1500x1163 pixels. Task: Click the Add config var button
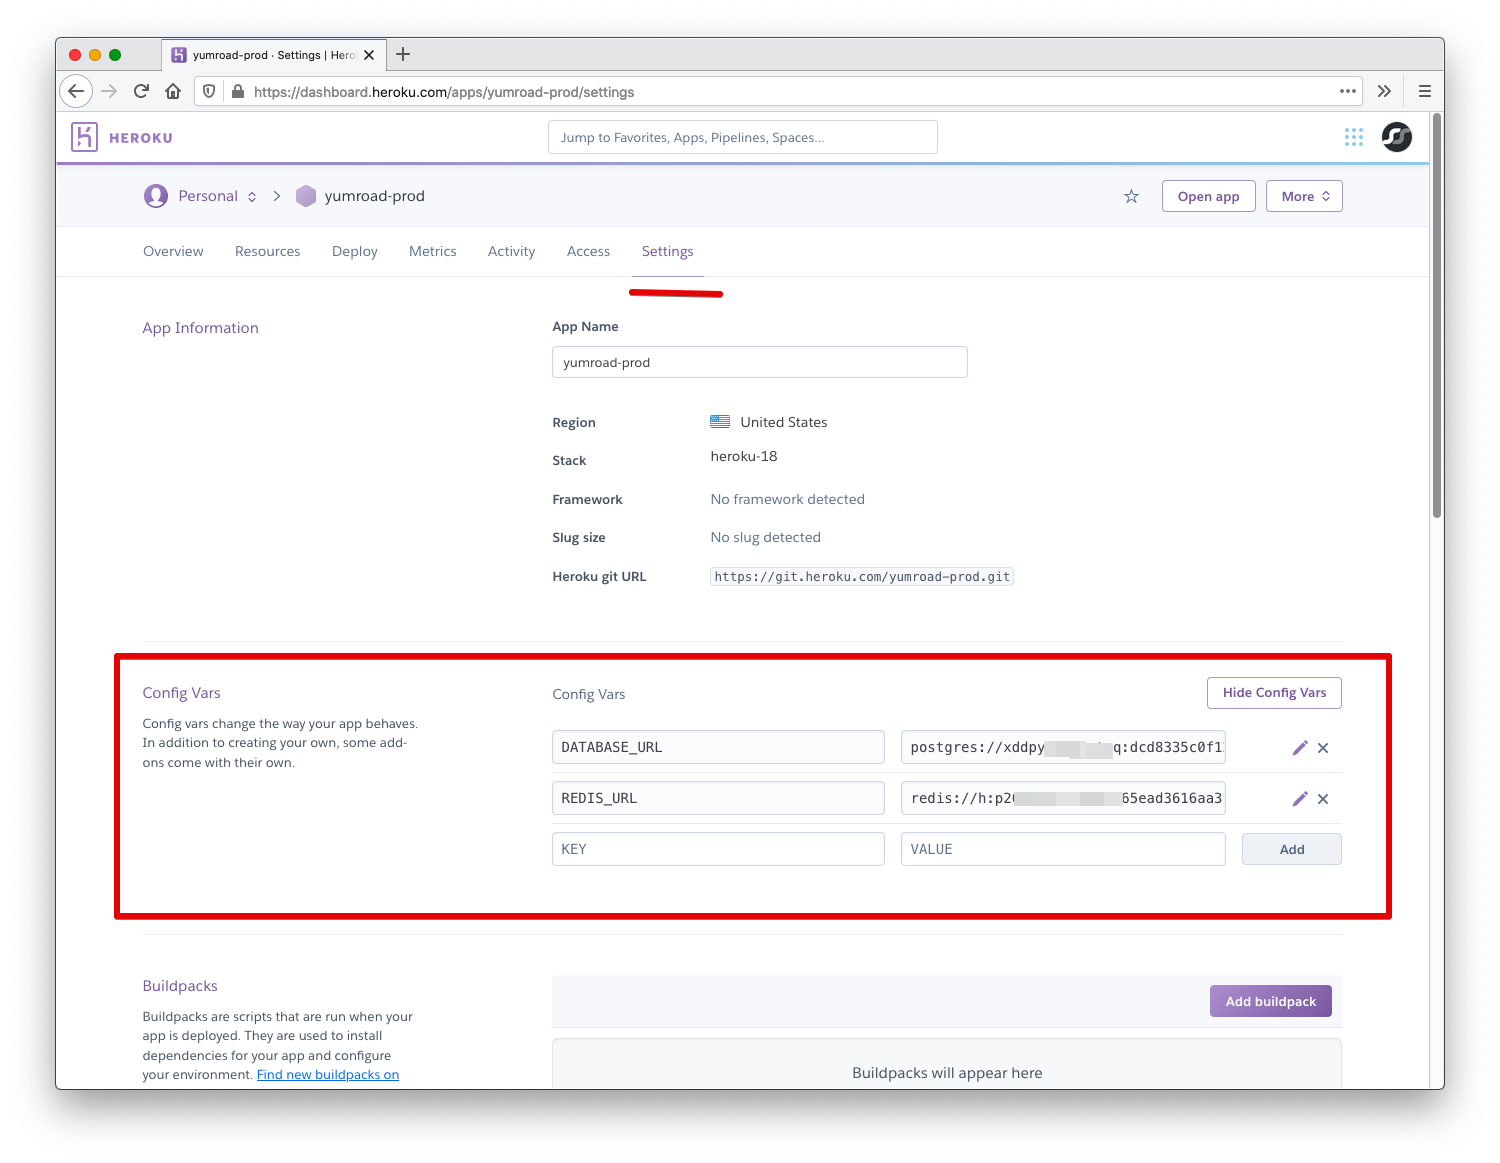tap(1292, 849)
